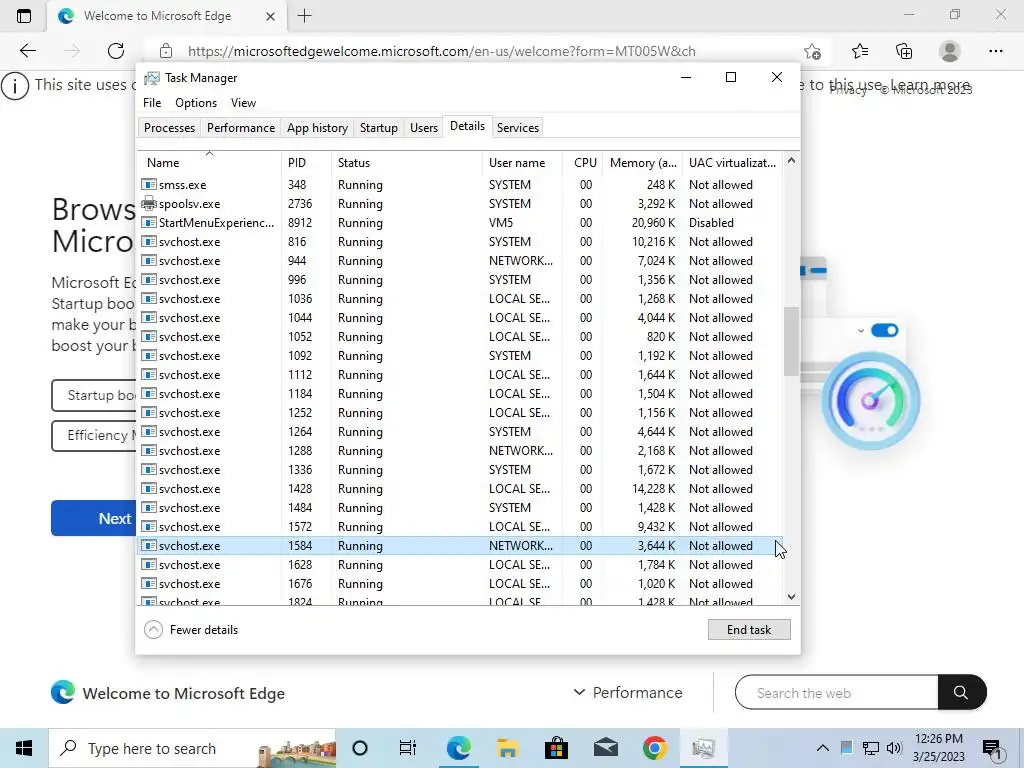The height and width of the screenshot is (768, 1024).
Task: Select the spoolsv.exe process row
Action: point(460,204)
